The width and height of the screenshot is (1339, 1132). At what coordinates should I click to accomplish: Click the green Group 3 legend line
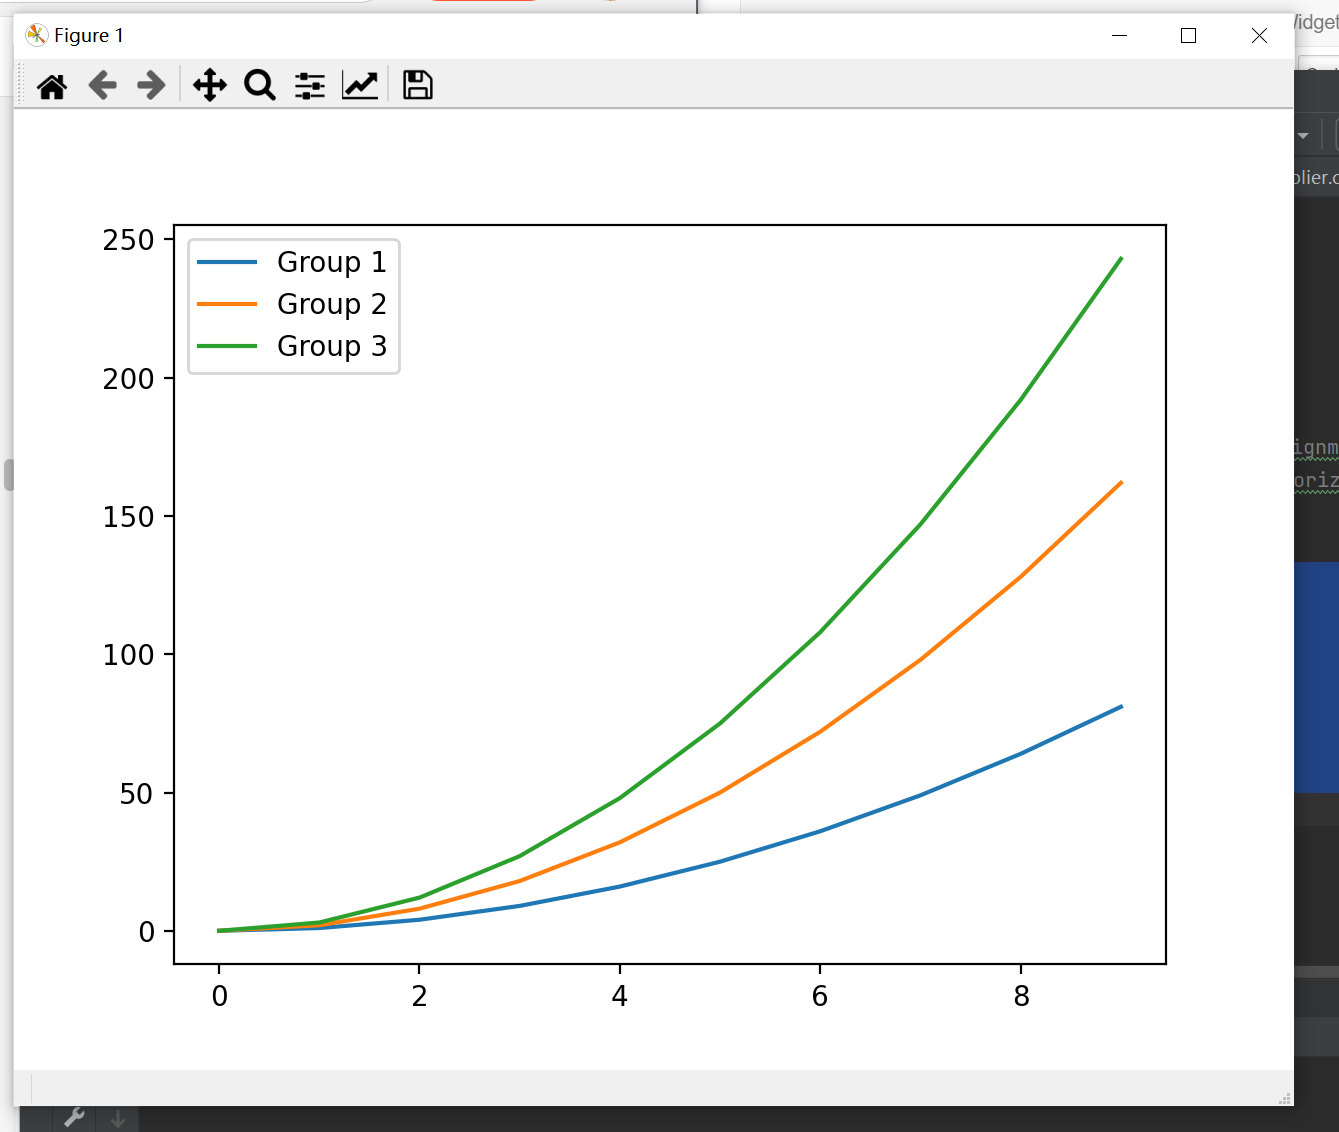(227, 346)
